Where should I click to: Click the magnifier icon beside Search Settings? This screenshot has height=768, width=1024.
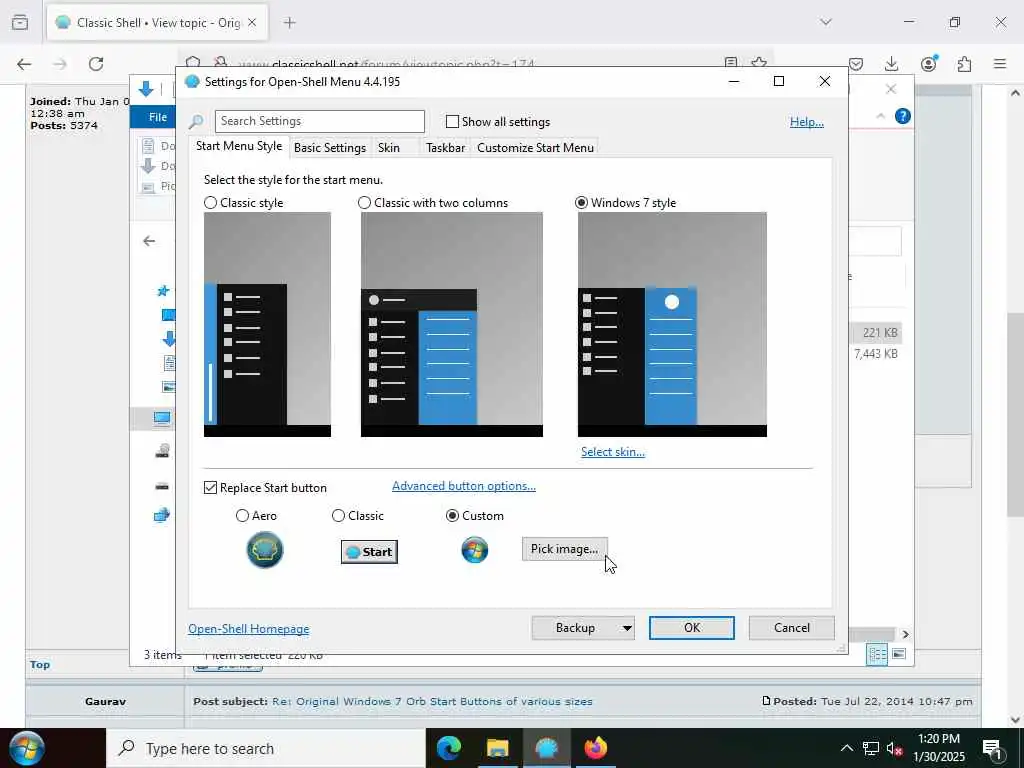click(196, 122)
